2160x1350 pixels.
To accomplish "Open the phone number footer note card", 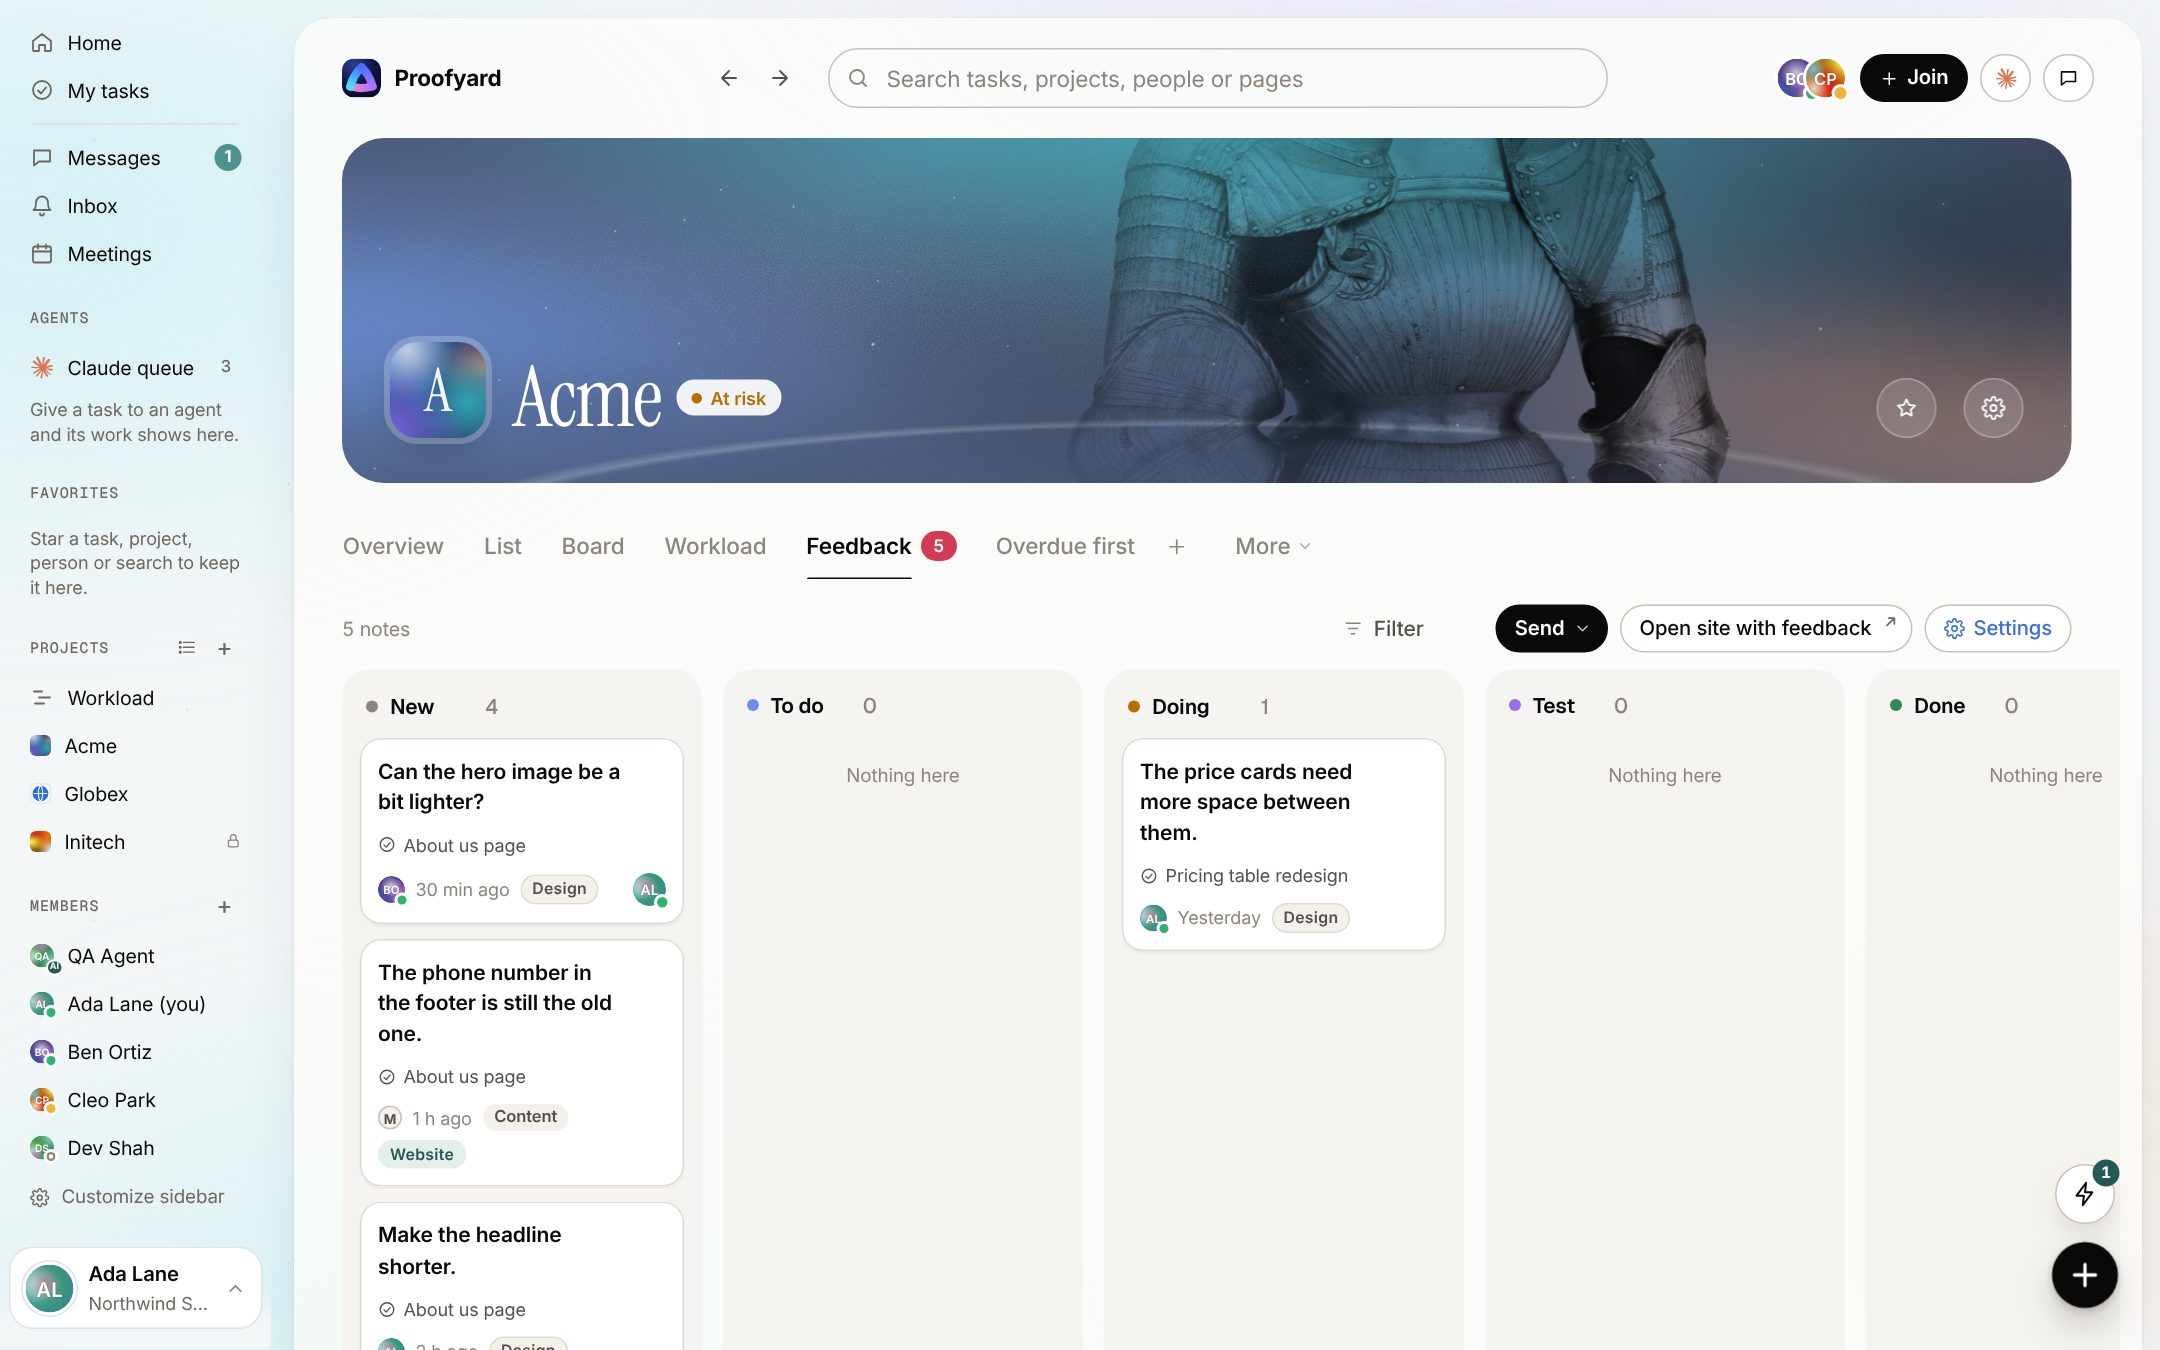I will tap(522, 1062).
